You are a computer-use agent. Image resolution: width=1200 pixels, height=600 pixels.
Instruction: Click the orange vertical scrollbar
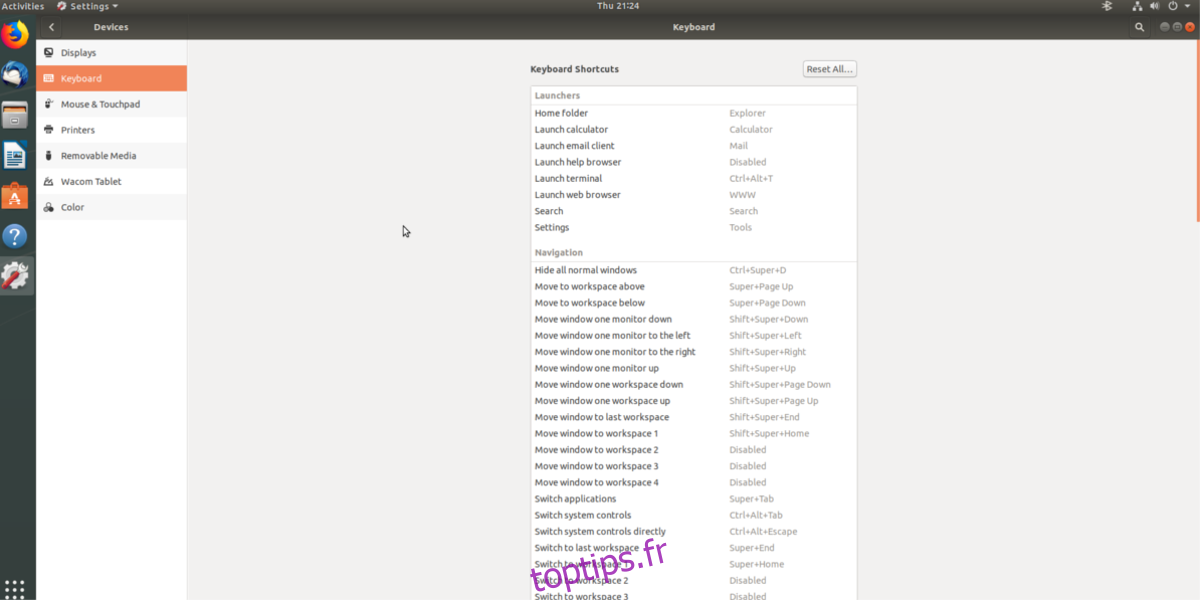pos(1197,130)
